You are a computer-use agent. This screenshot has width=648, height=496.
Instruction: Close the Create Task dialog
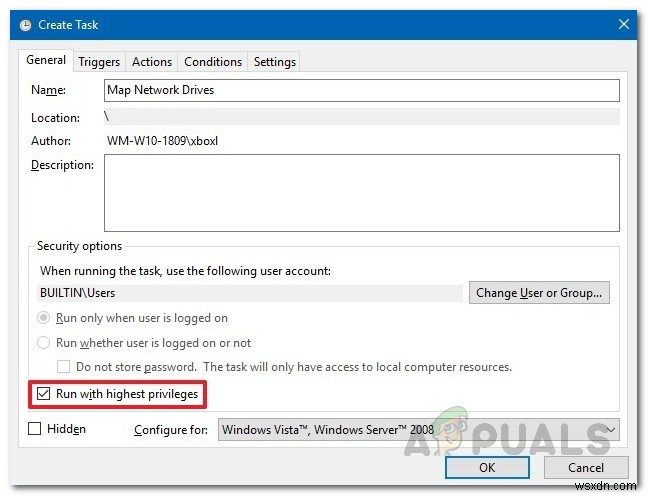pos(624,24)
